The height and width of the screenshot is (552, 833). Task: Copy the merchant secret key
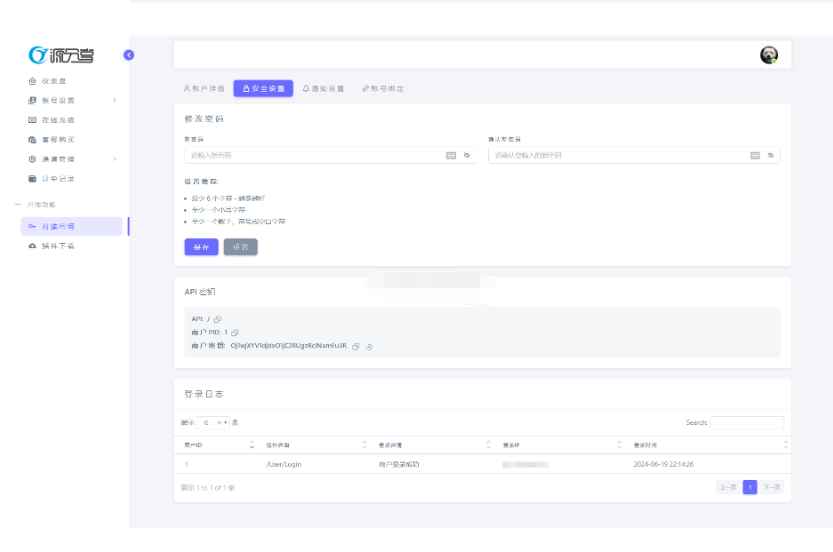pyautogui.click(x=355, y=346)
